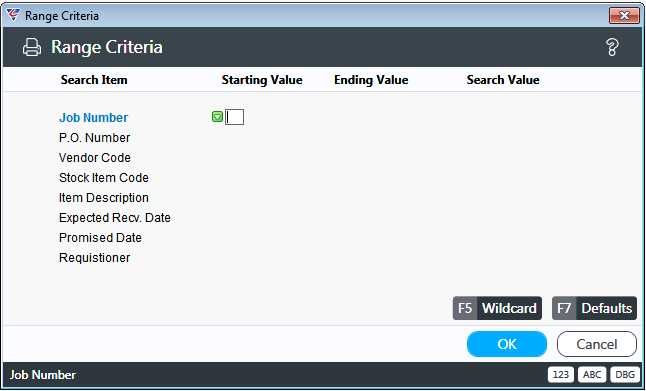
Task: Click the F7 Defaults button
Action: [595, 308]
